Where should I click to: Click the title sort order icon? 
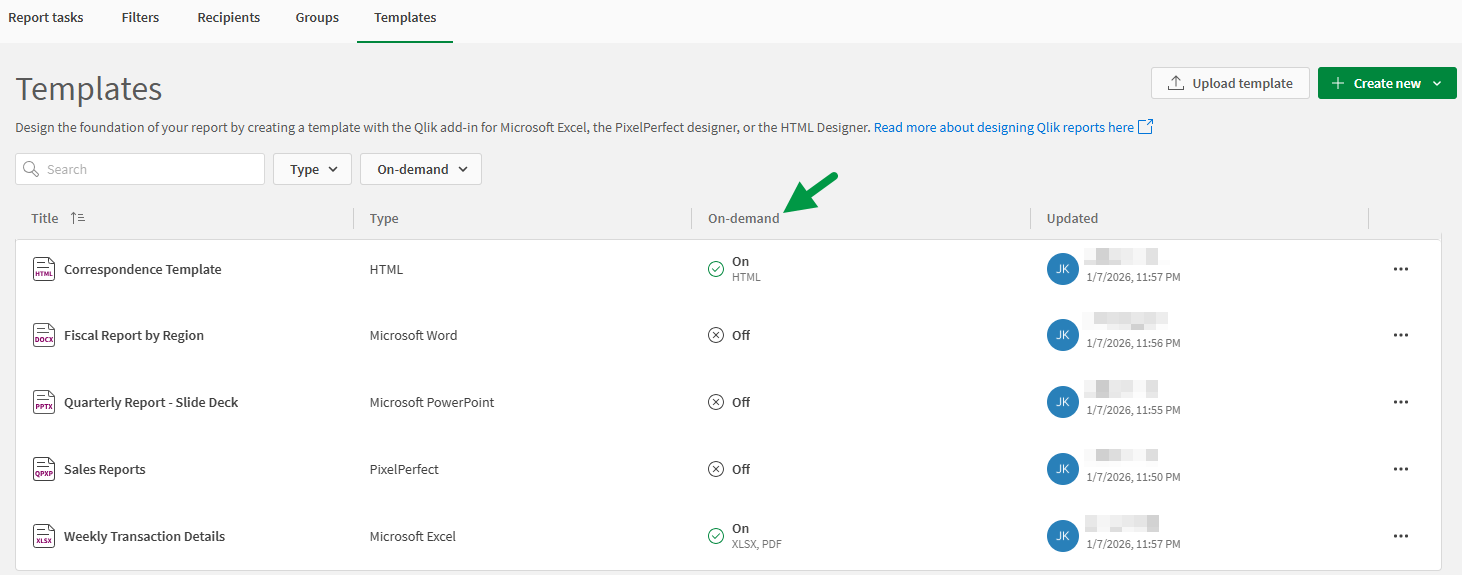tap(77, 218)
